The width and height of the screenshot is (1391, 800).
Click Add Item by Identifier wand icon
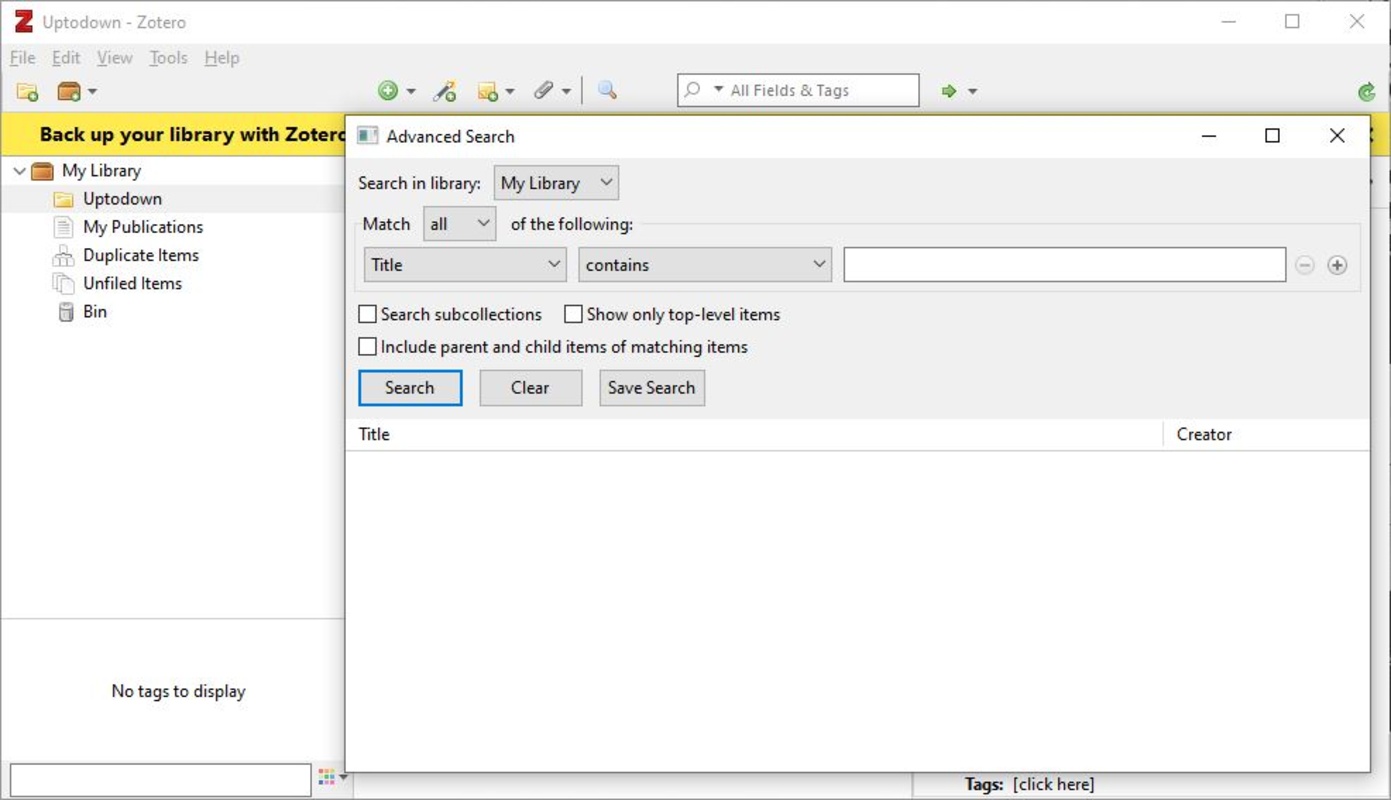(445, 92)
